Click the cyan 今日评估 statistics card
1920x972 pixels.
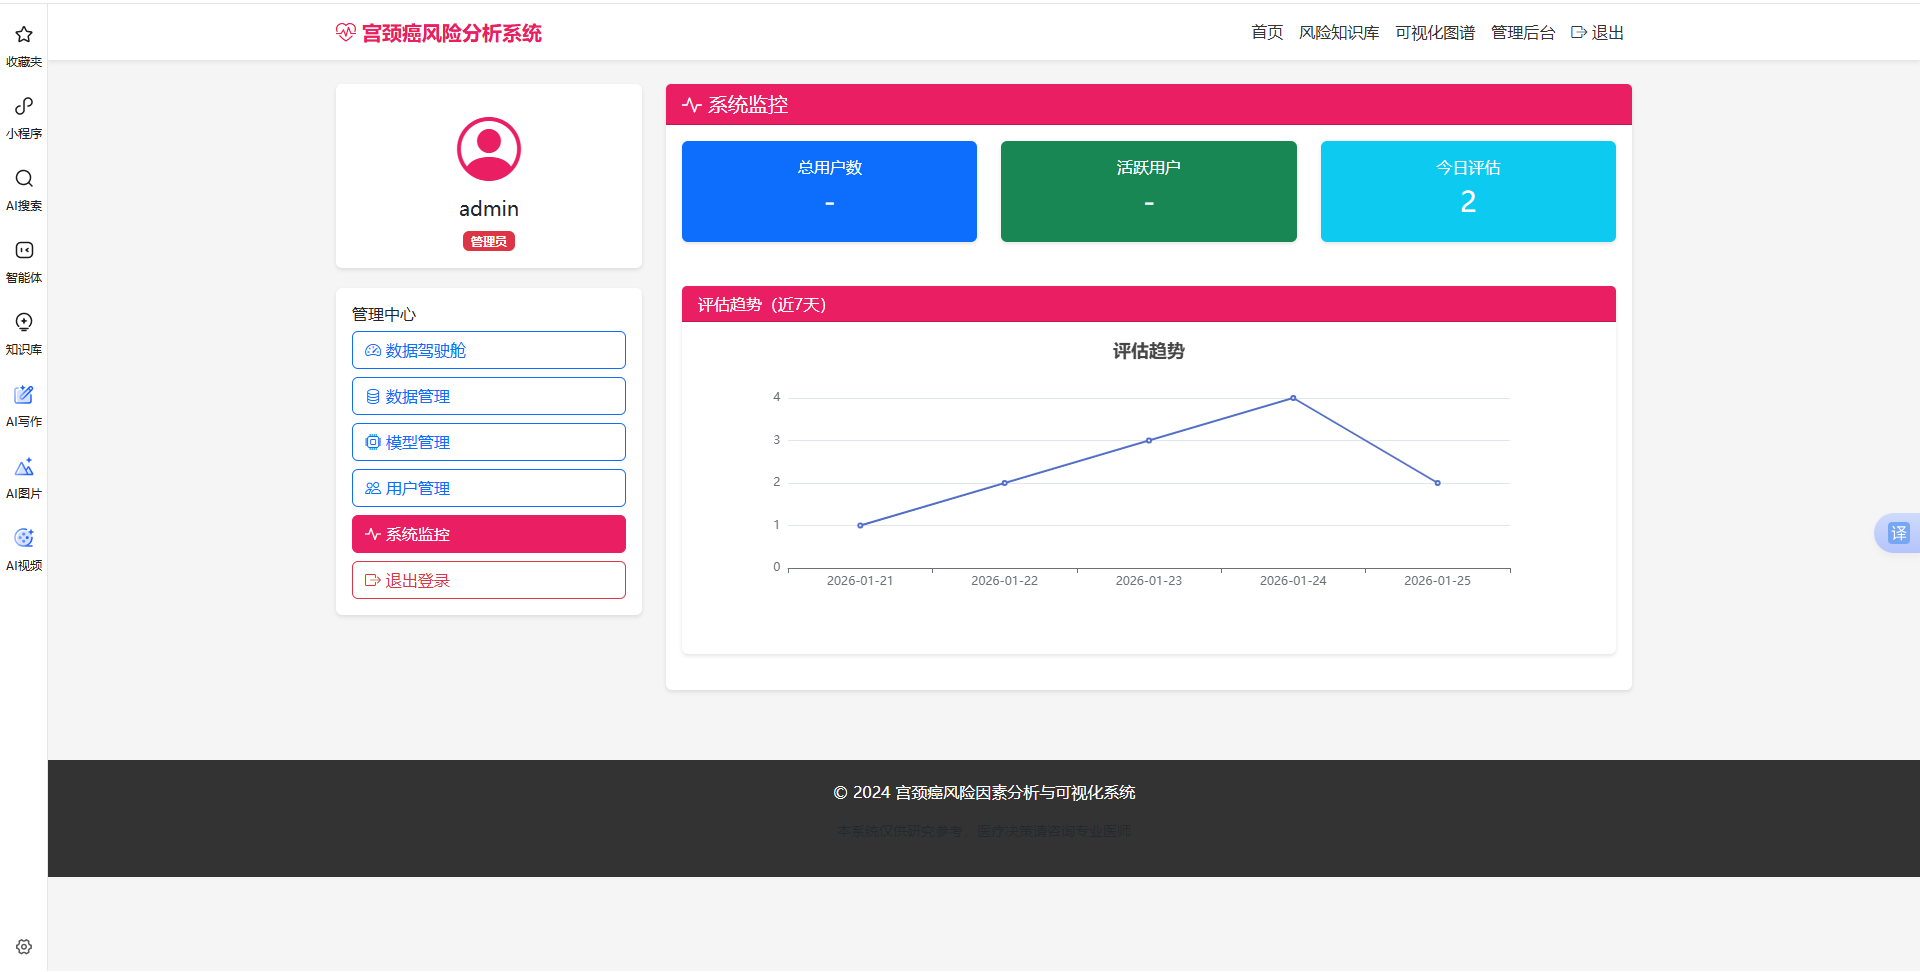pos(1467,191)
